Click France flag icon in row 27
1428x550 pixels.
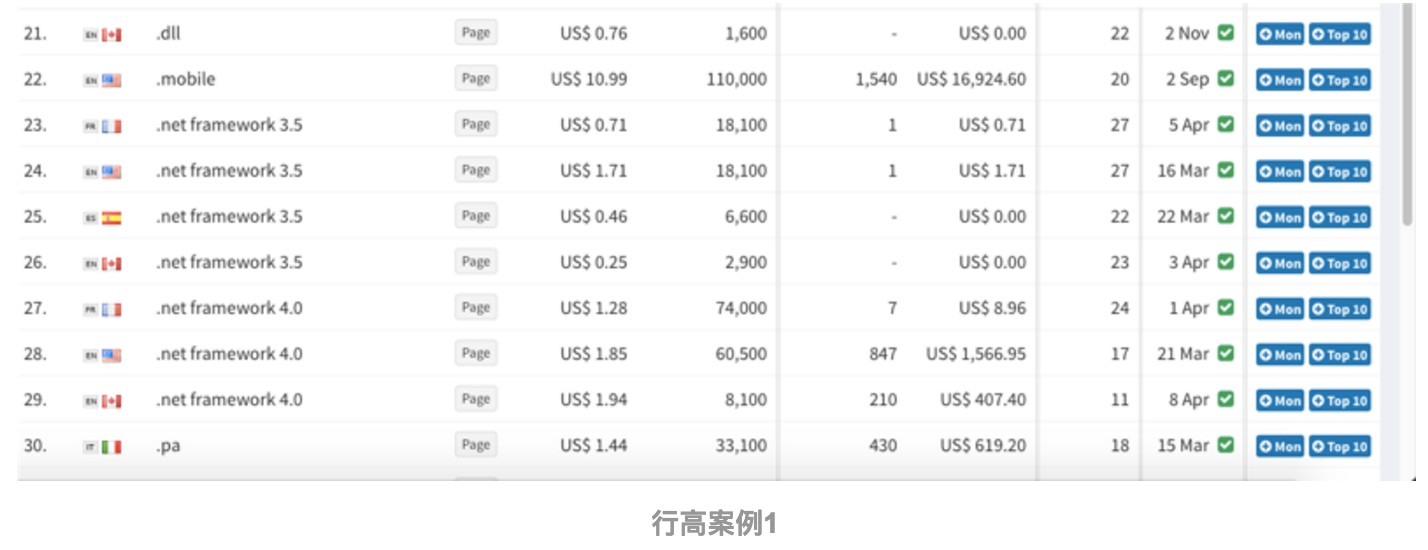click(x=111, y=310)
